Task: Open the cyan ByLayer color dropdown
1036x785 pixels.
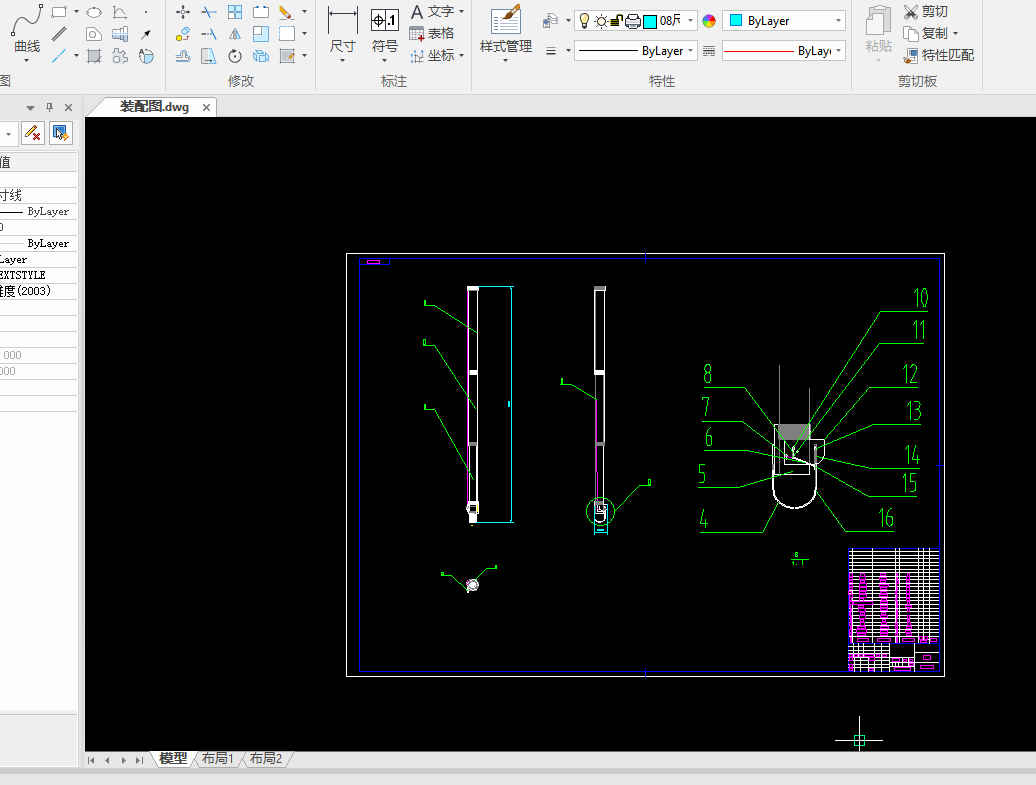Action: point(838,21)
